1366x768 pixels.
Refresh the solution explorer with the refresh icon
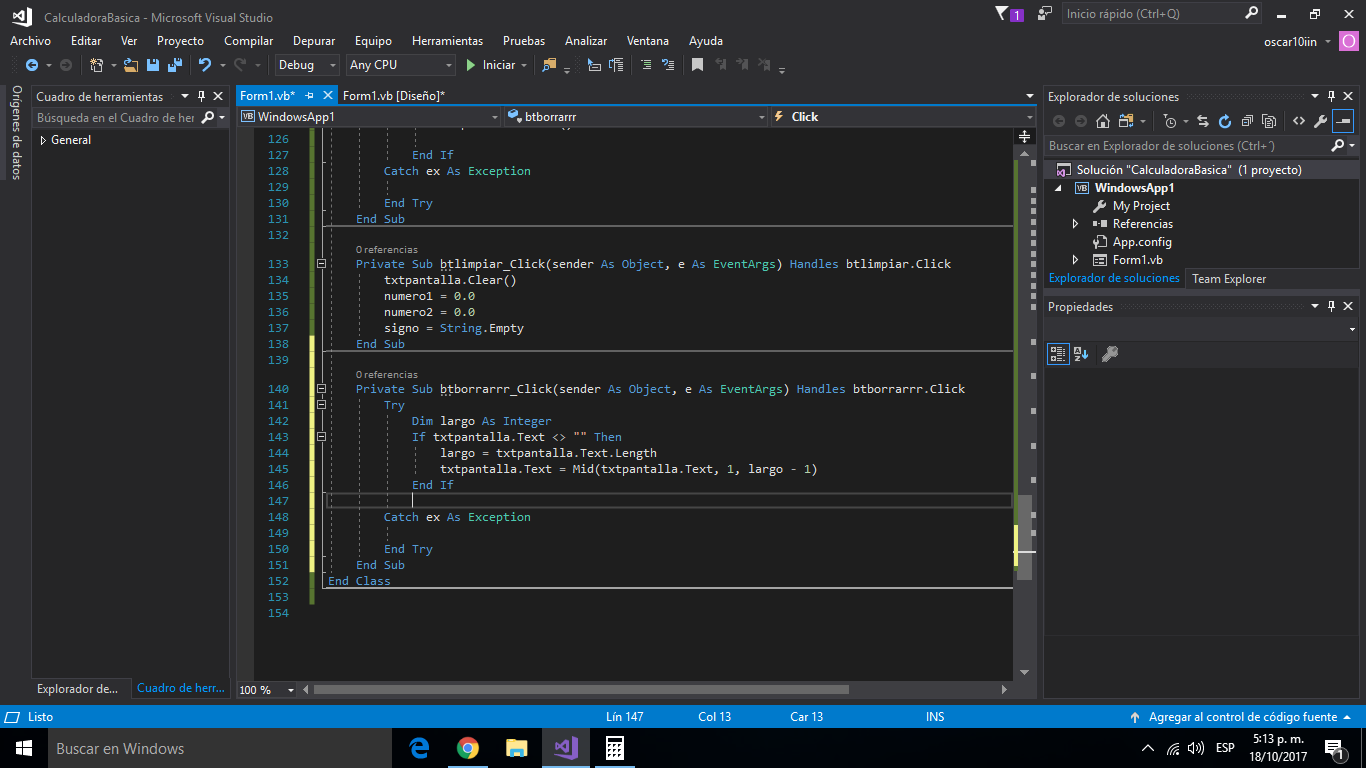(1224, 121)
